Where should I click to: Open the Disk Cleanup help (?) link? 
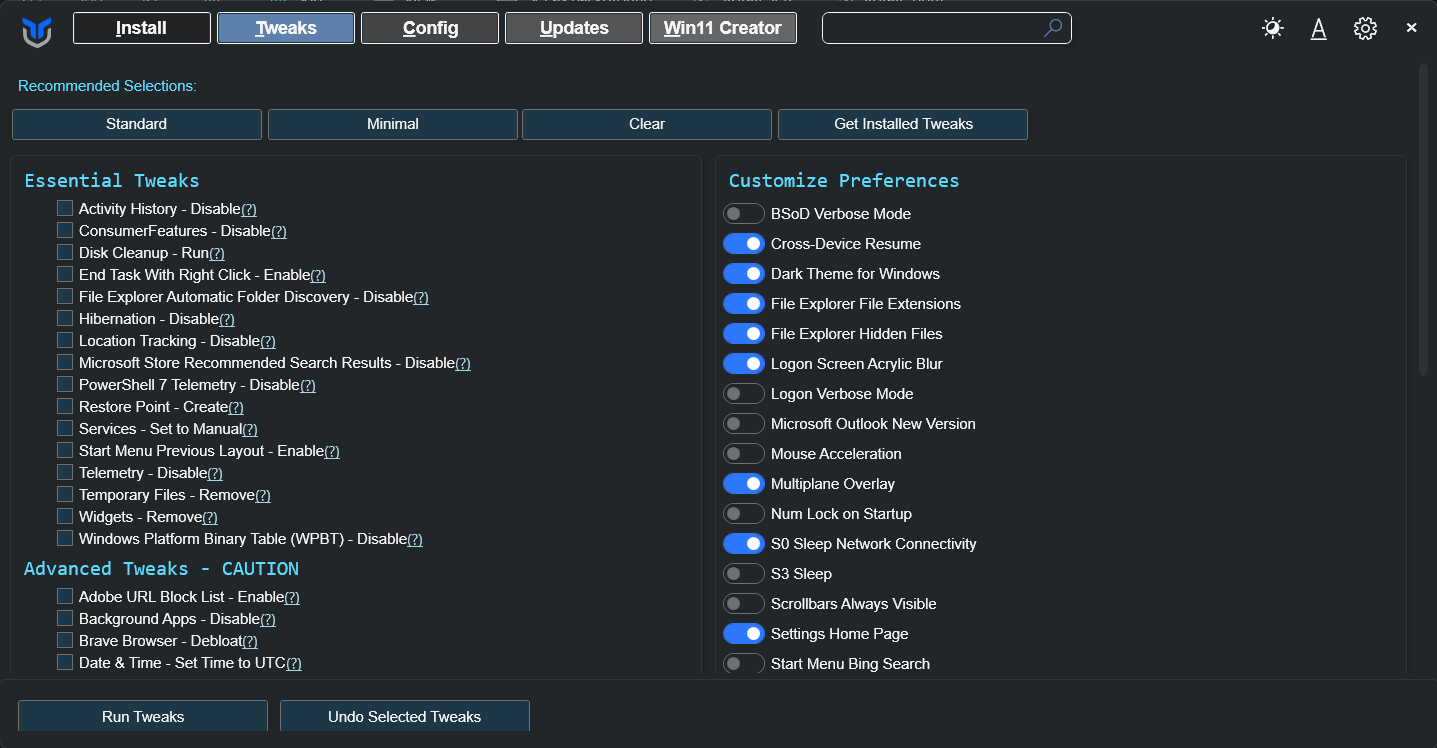217,253
